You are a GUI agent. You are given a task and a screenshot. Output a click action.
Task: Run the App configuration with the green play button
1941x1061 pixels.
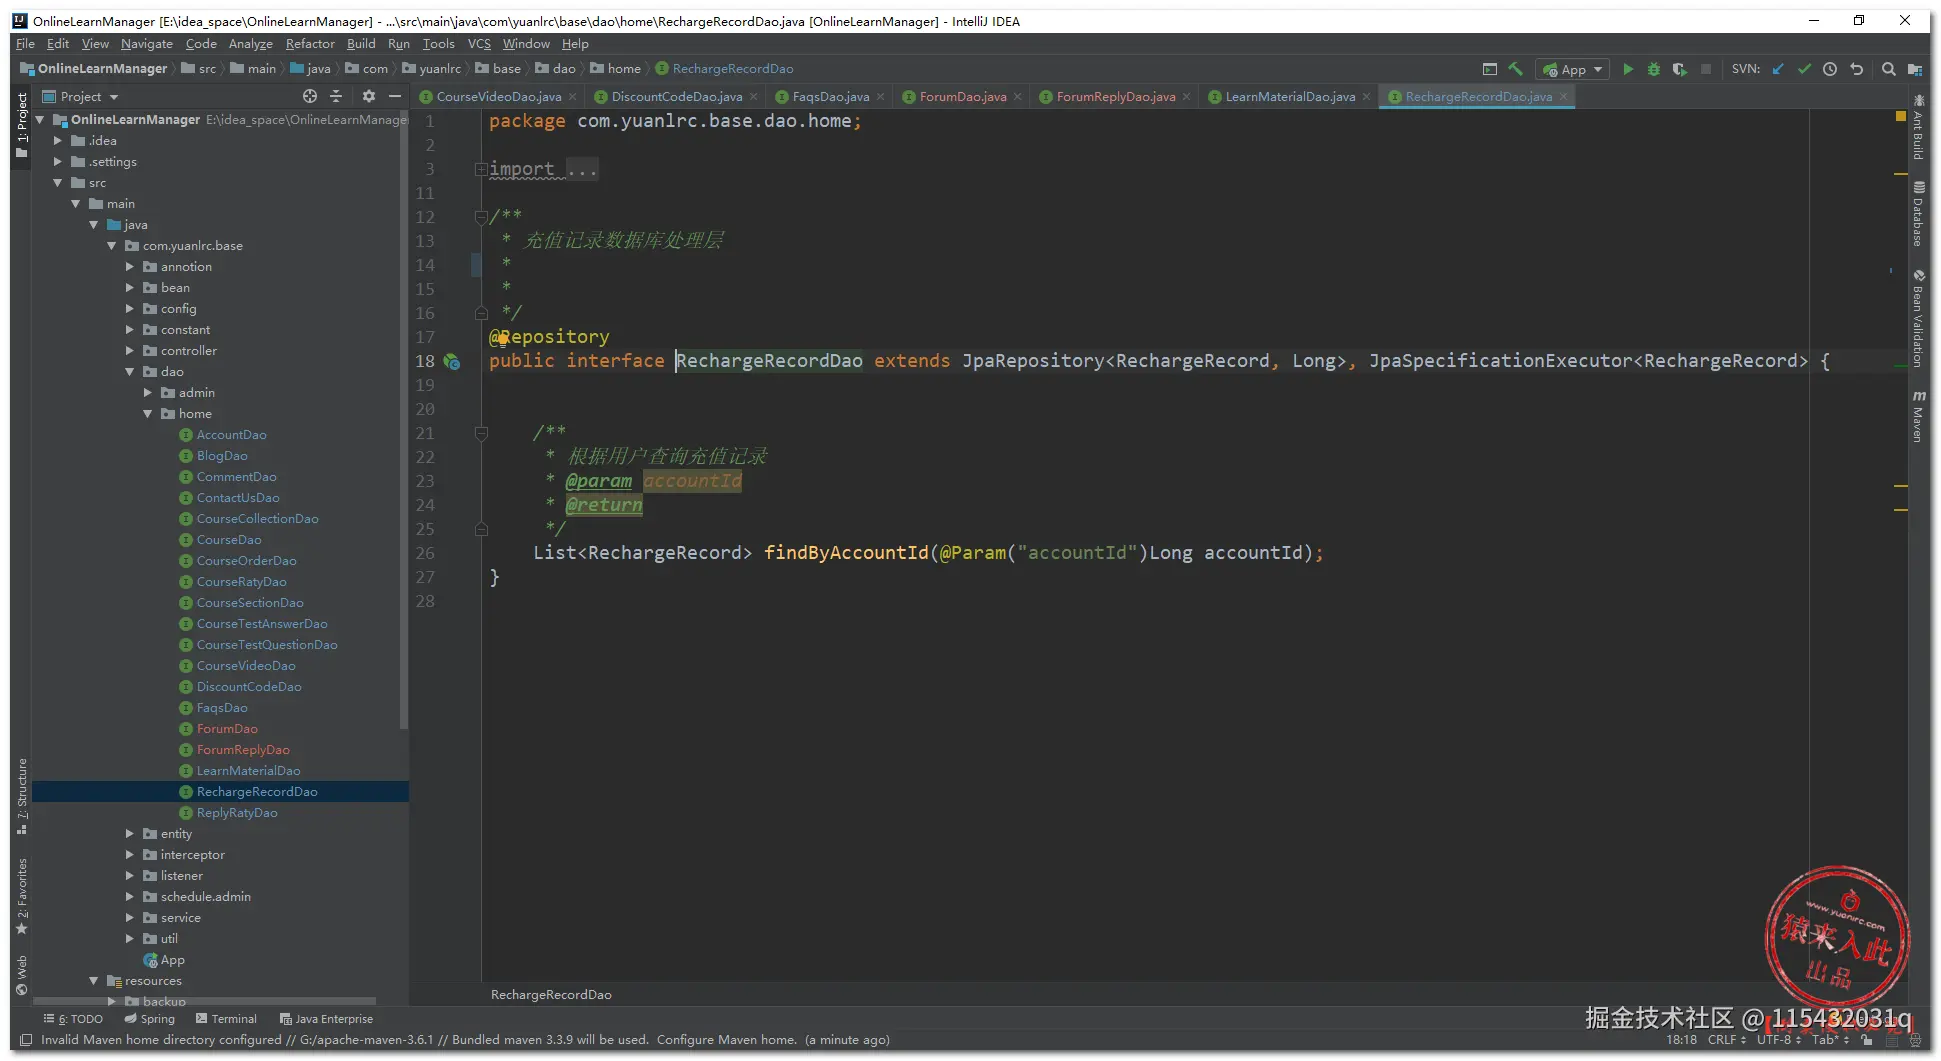pyautogui.click(x=1628, y=69)
